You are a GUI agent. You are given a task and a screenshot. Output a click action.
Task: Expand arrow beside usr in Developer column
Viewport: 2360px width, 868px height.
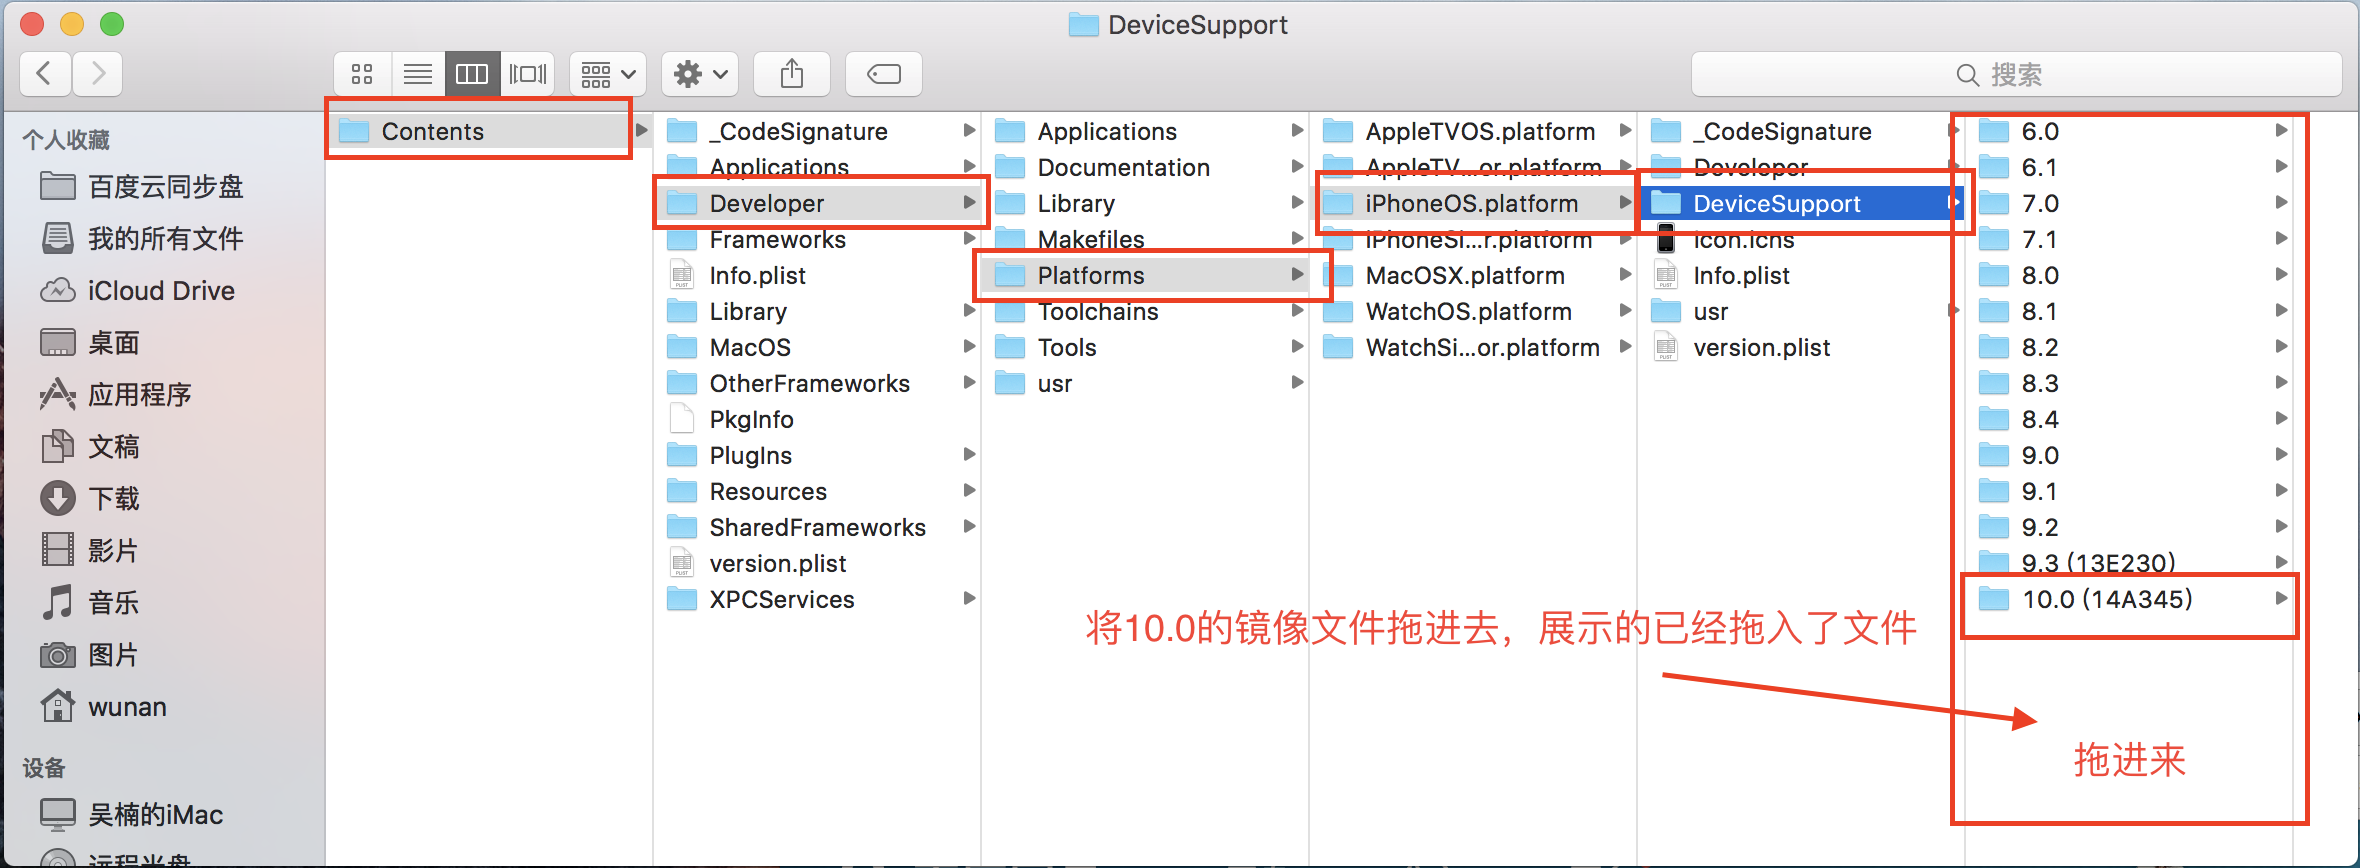[x=1297, y=382]
